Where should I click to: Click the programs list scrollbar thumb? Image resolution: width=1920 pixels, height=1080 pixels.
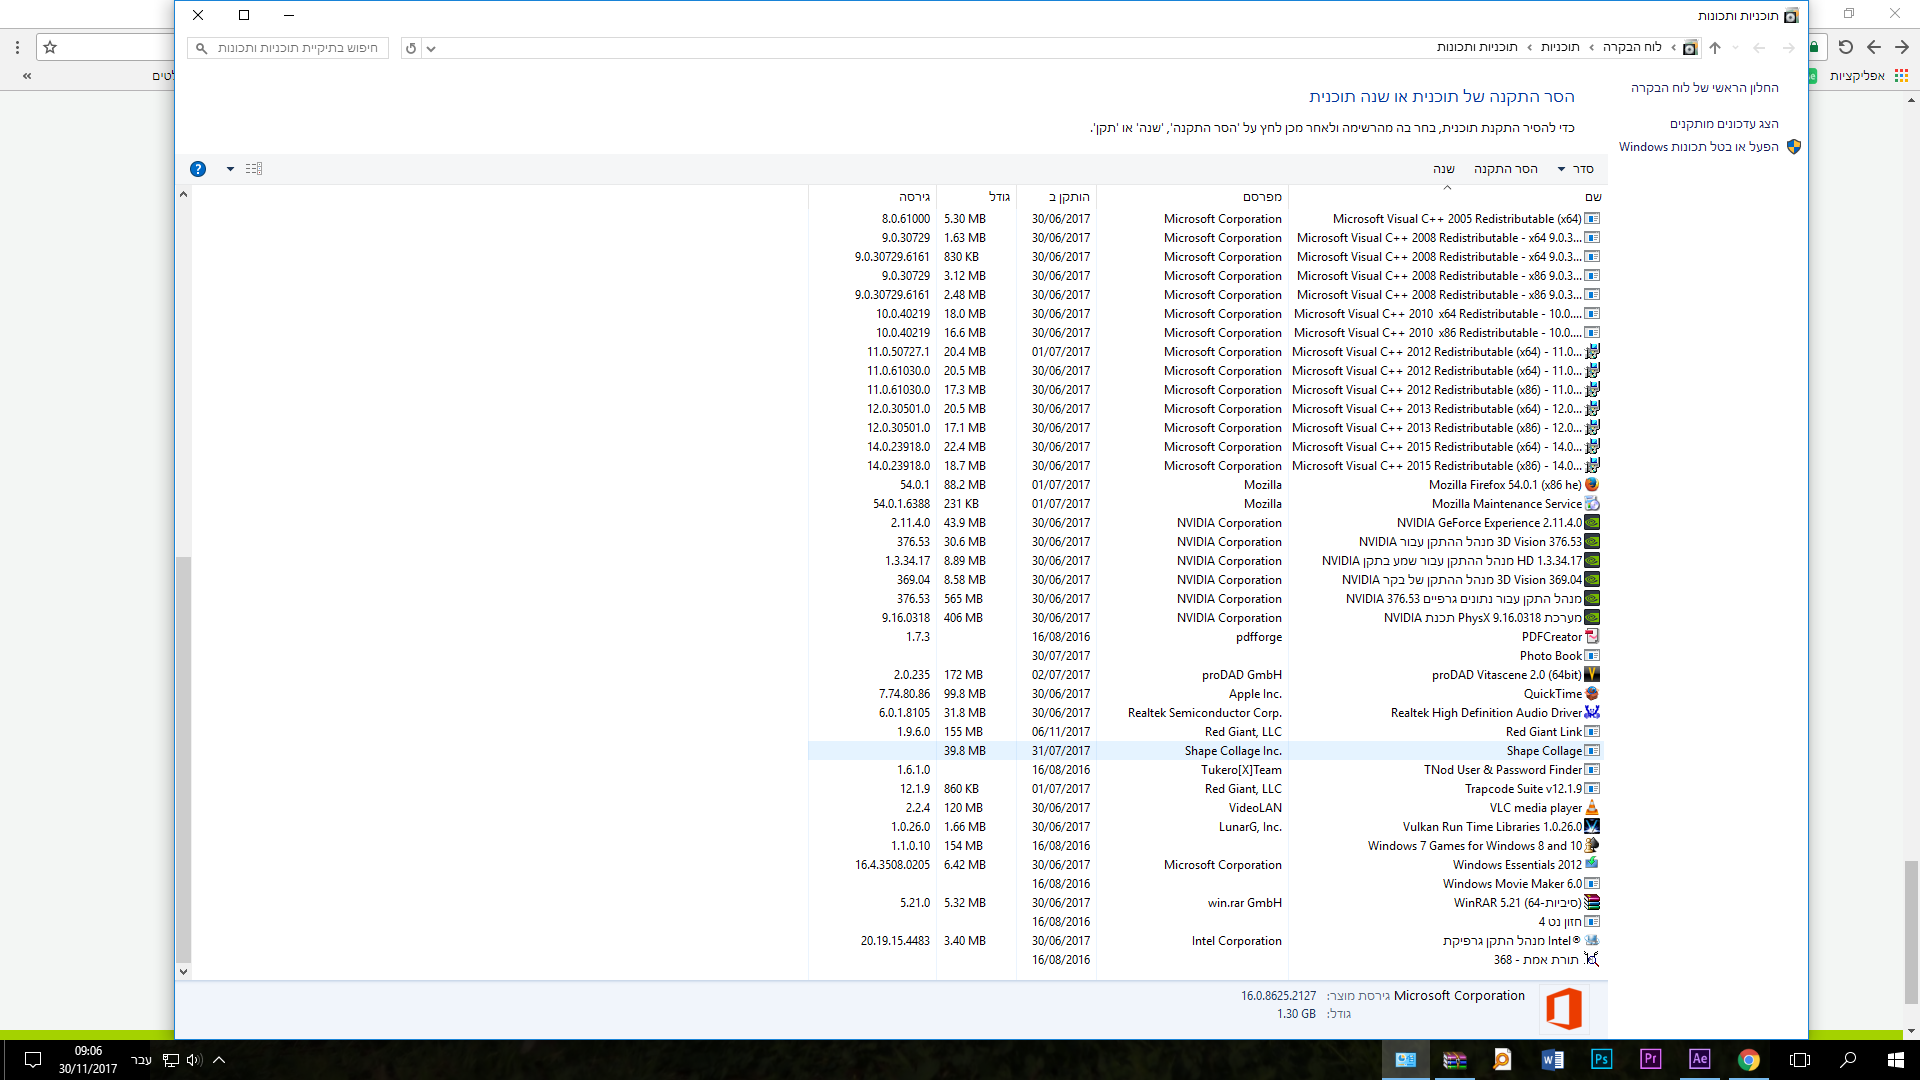tap(183, 759)
